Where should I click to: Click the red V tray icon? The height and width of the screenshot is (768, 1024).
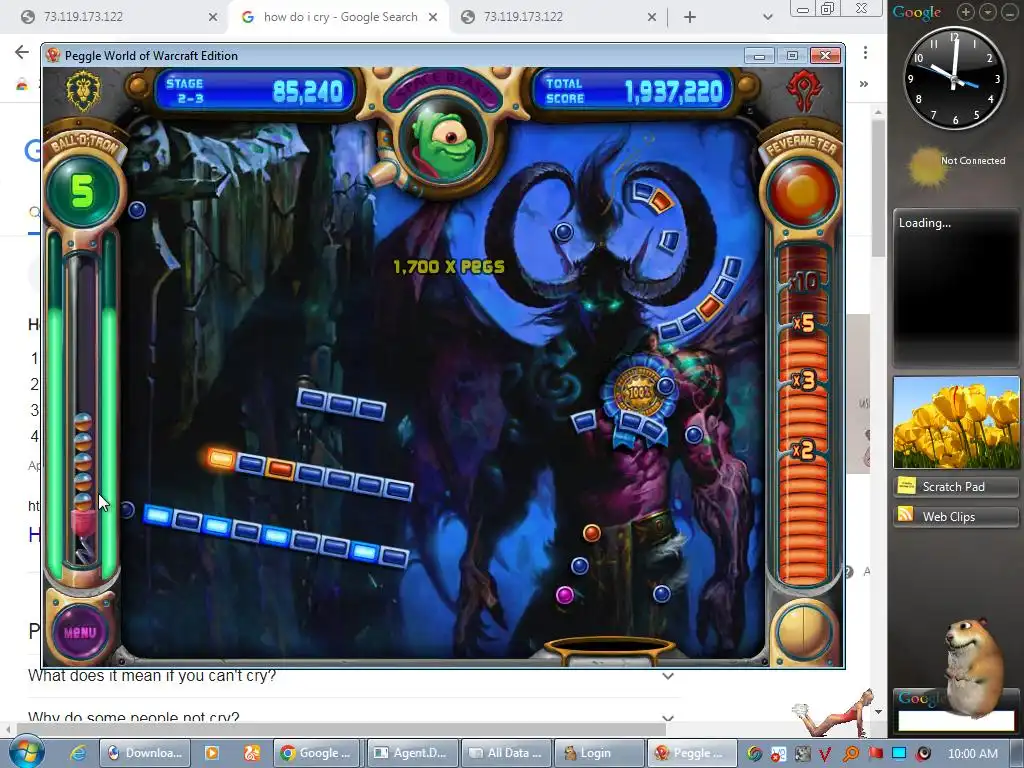click(826, 754)
